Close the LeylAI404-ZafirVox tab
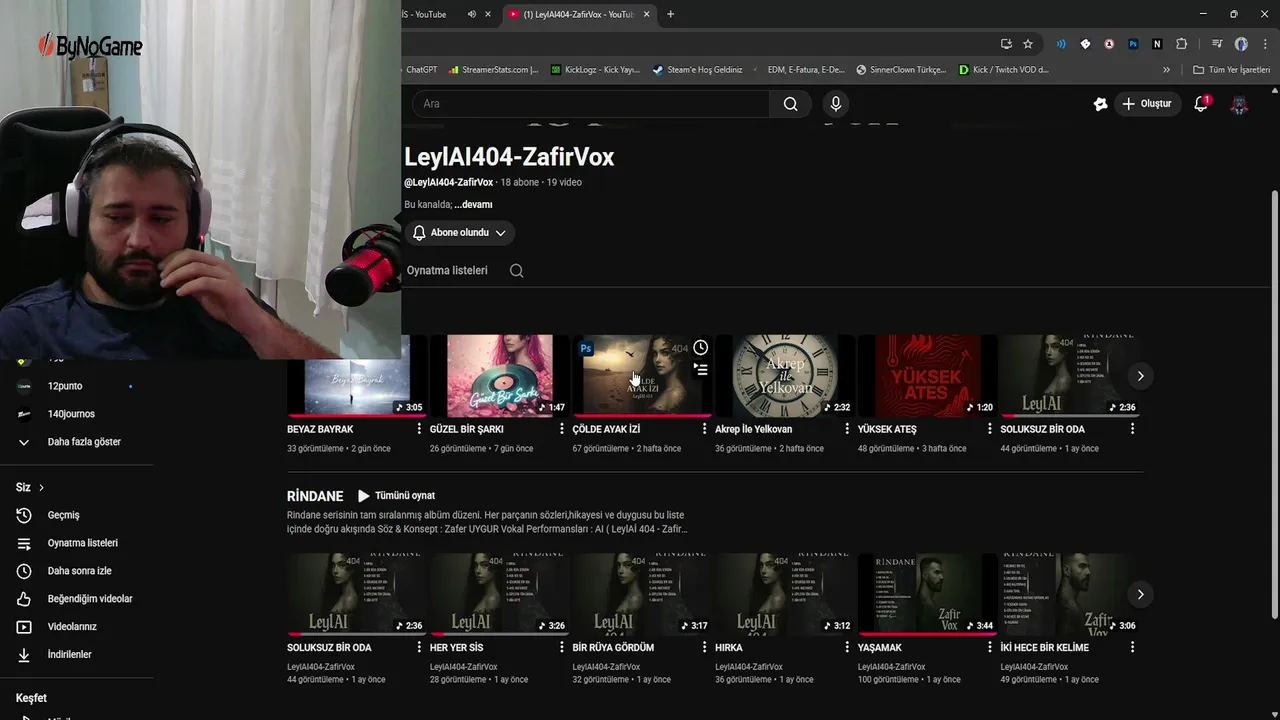The width and height of the screenshot is (1280, 720). 647,14
